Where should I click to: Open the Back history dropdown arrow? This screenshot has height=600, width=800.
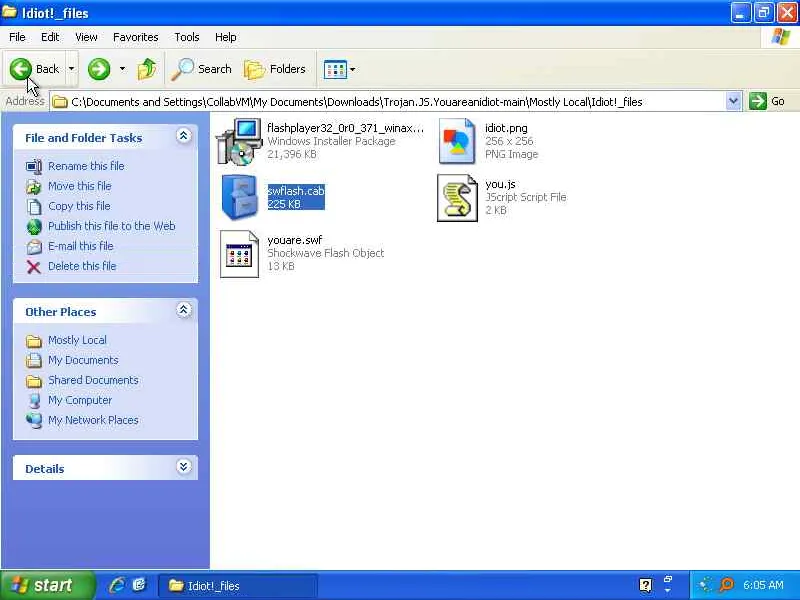pyautogui.click(x=71, y=69)
